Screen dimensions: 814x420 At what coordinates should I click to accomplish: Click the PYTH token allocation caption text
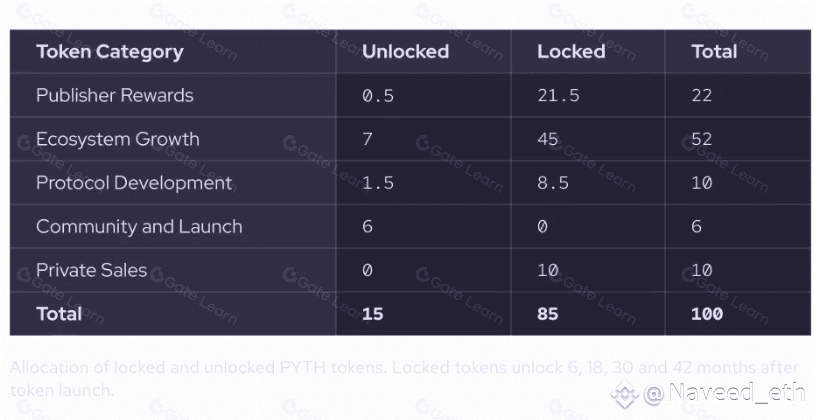point(404,378)
